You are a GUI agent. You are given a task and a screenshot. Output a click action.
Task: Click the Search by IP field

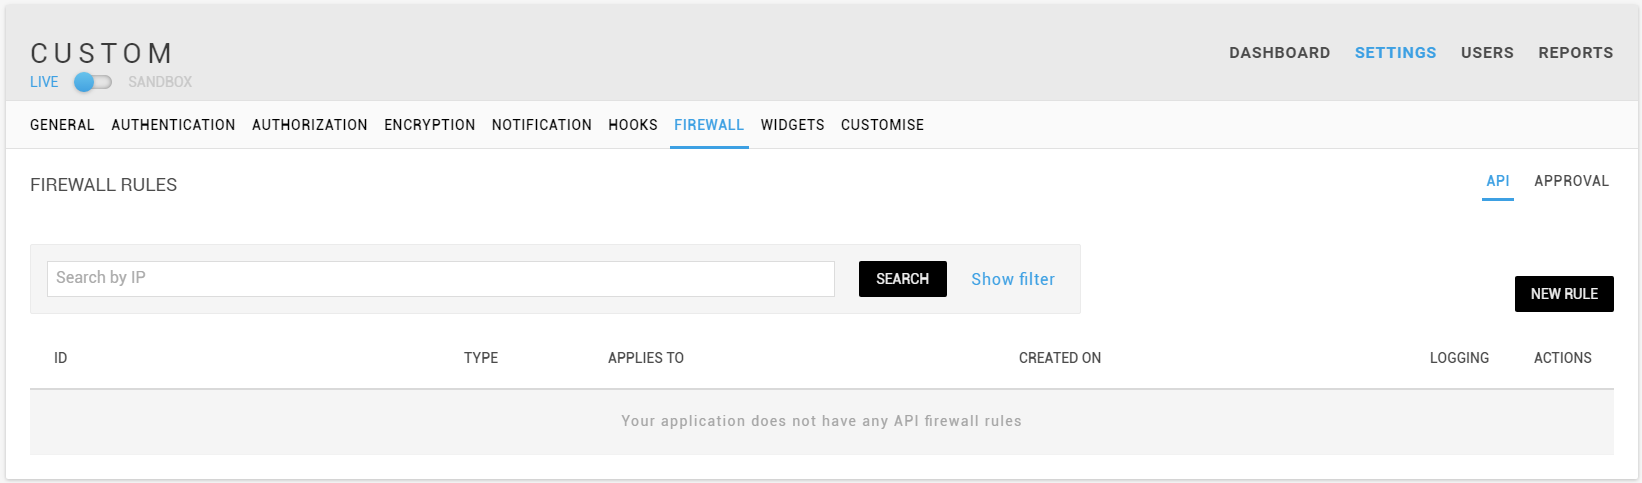tap(441, 279)
